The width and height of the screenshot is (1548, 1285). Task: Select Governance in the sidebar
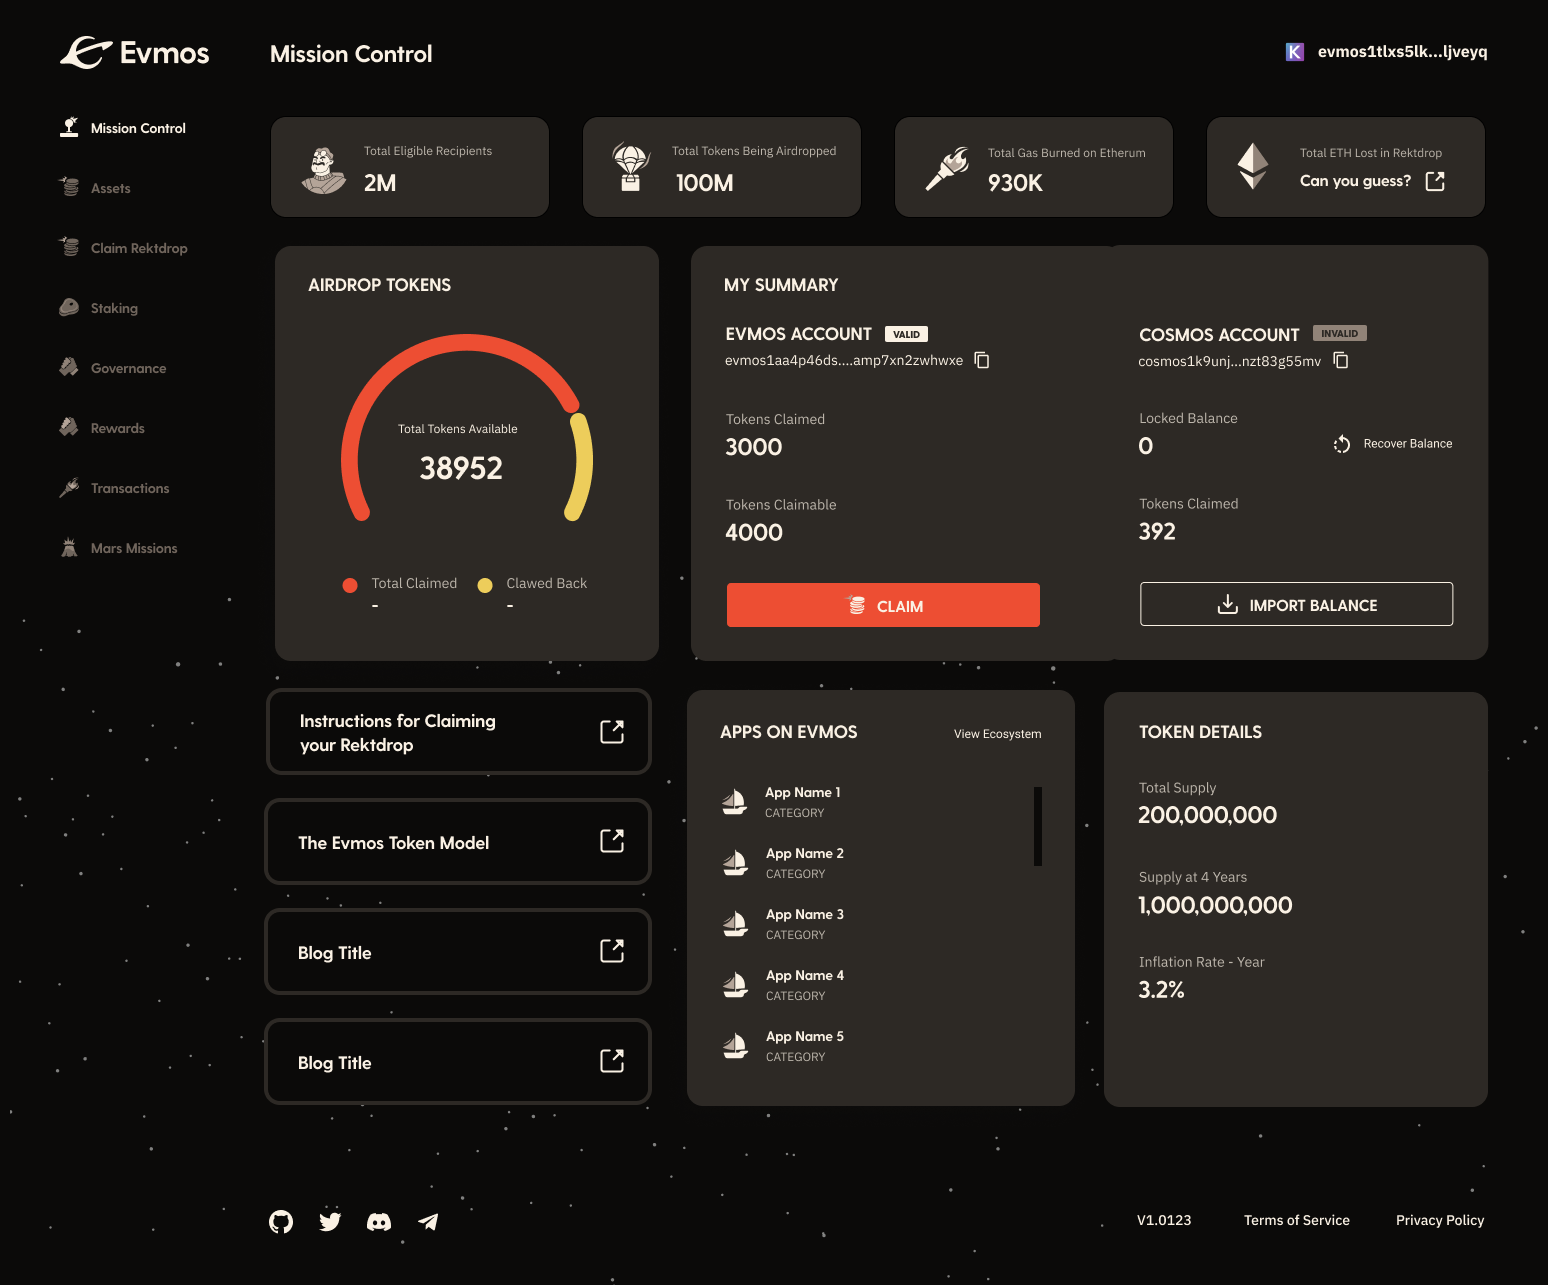click(x=128, y=368)
